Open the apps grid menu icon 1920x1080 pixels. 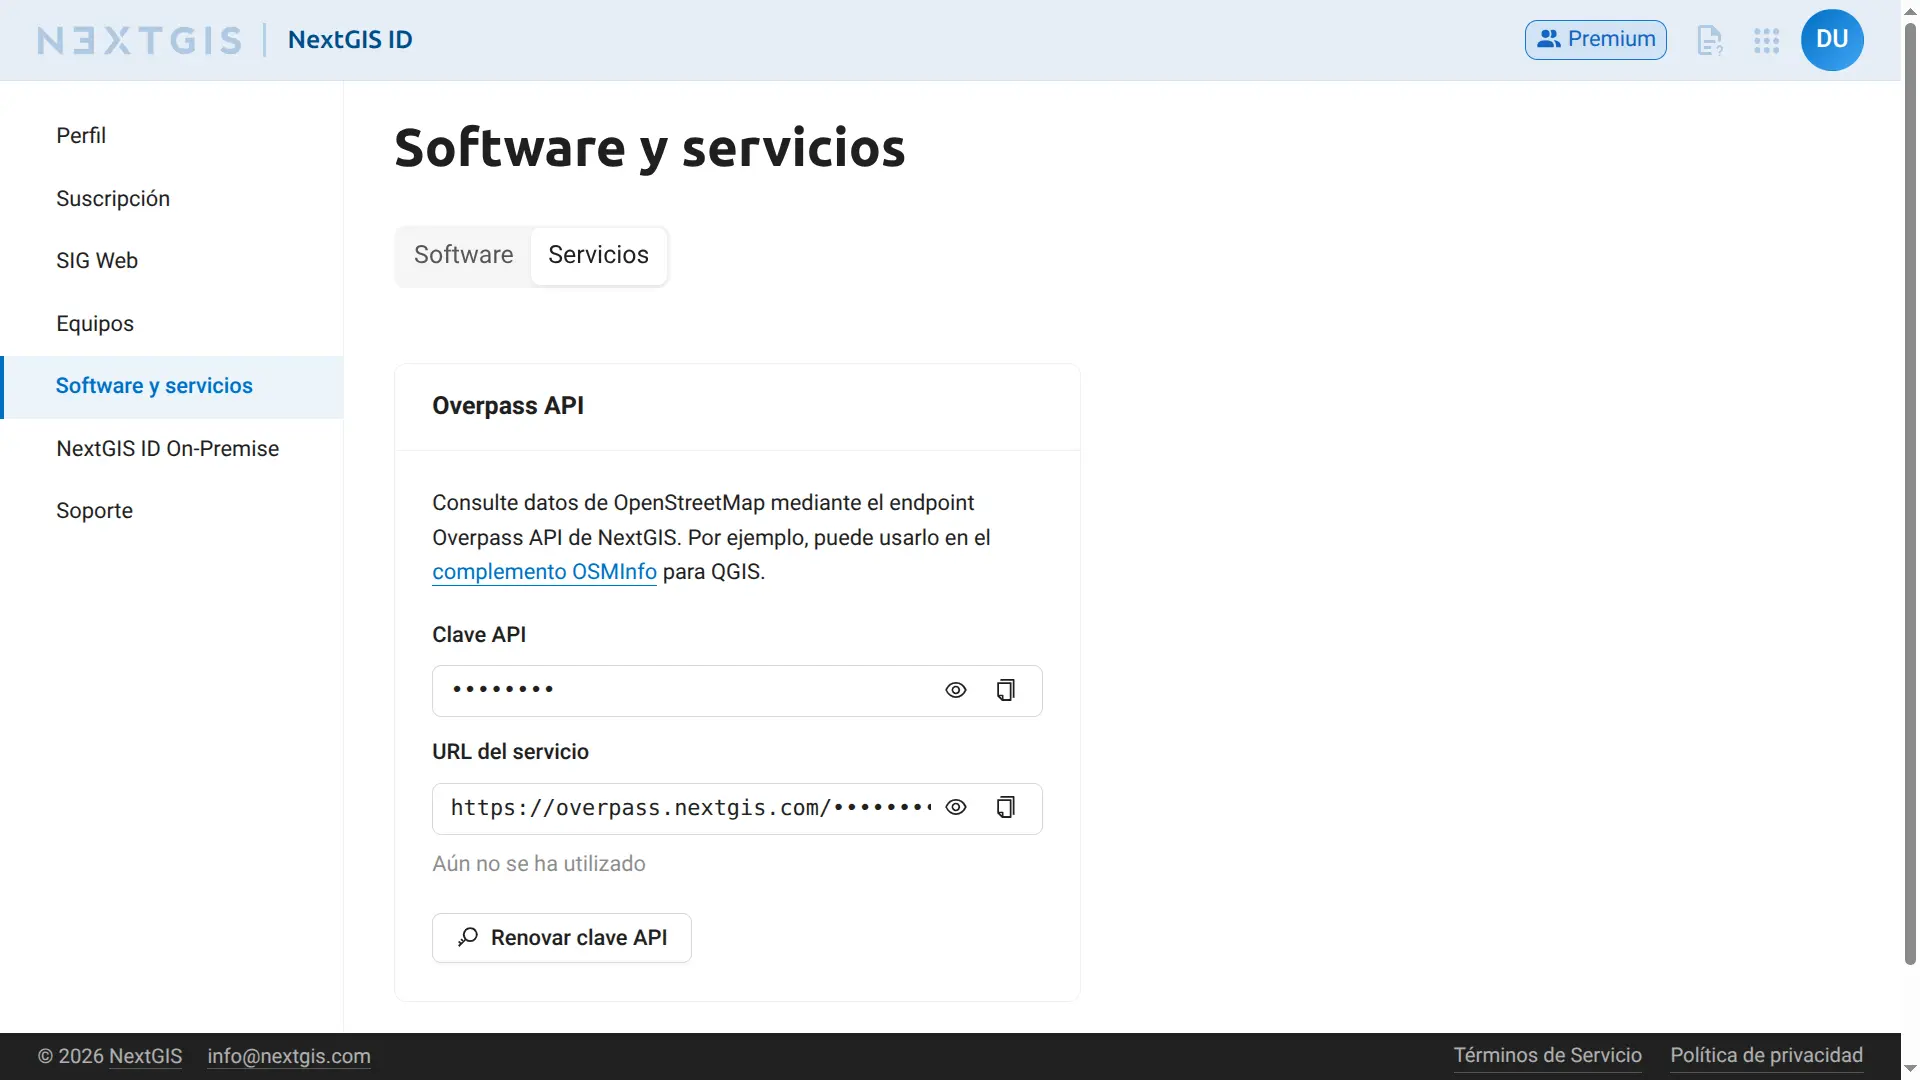1767,40
